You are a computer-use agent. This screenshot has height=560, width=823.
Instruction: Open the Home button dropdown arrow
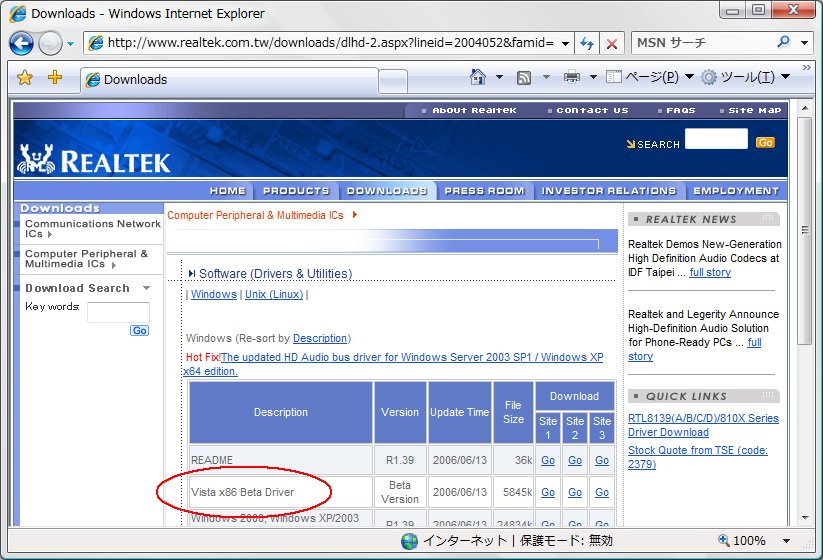499,77
